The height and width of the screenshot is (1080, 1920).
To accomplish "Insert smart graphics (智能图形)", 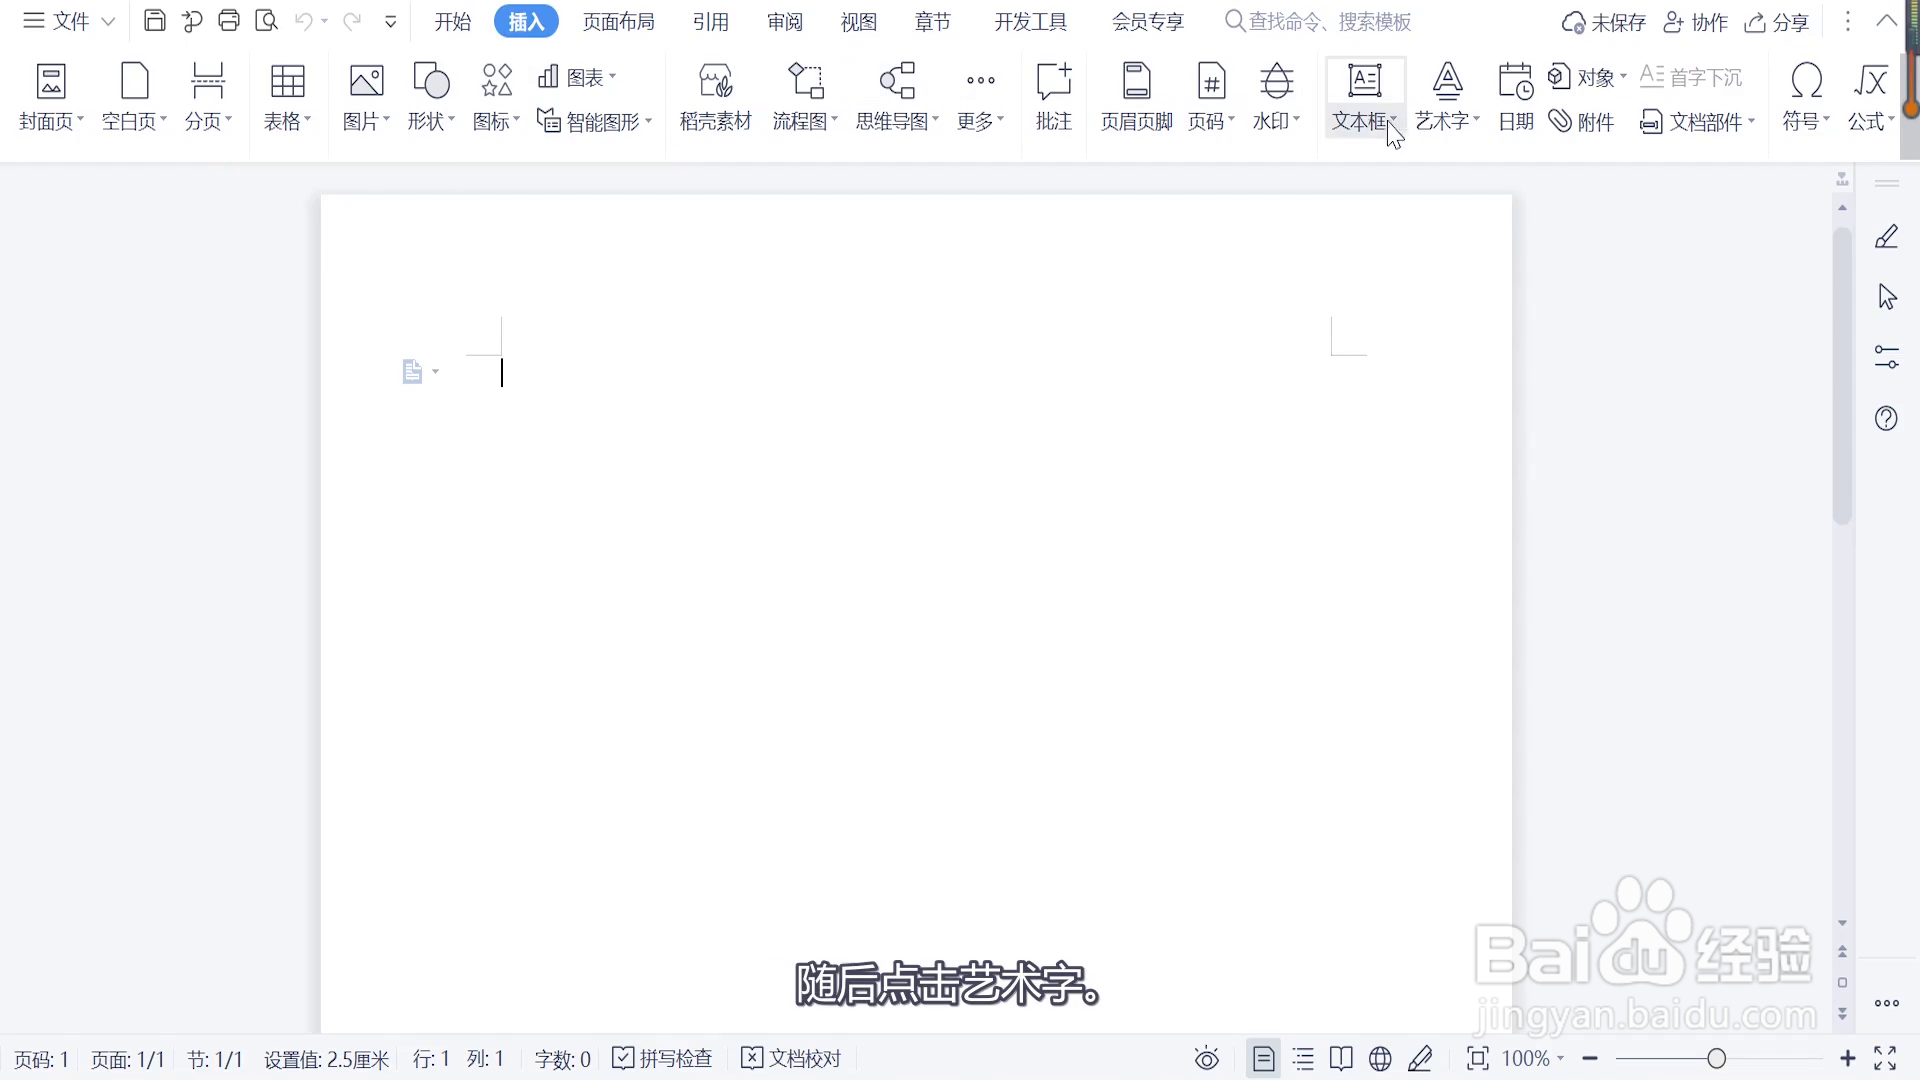I will pos(595,121).
